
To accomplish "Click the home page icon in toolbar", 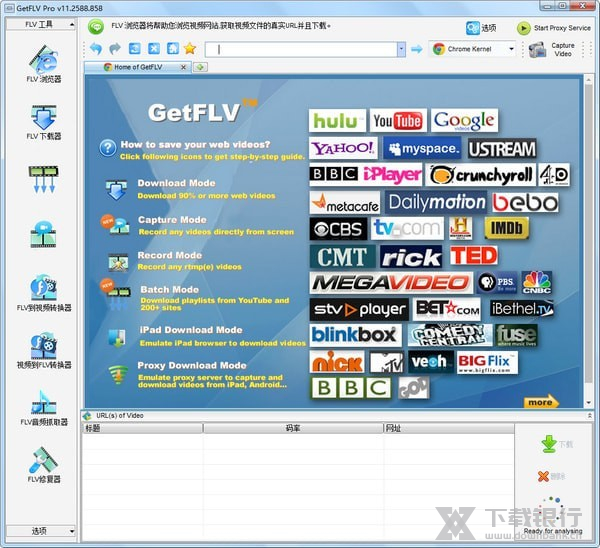I will (171, 48).
